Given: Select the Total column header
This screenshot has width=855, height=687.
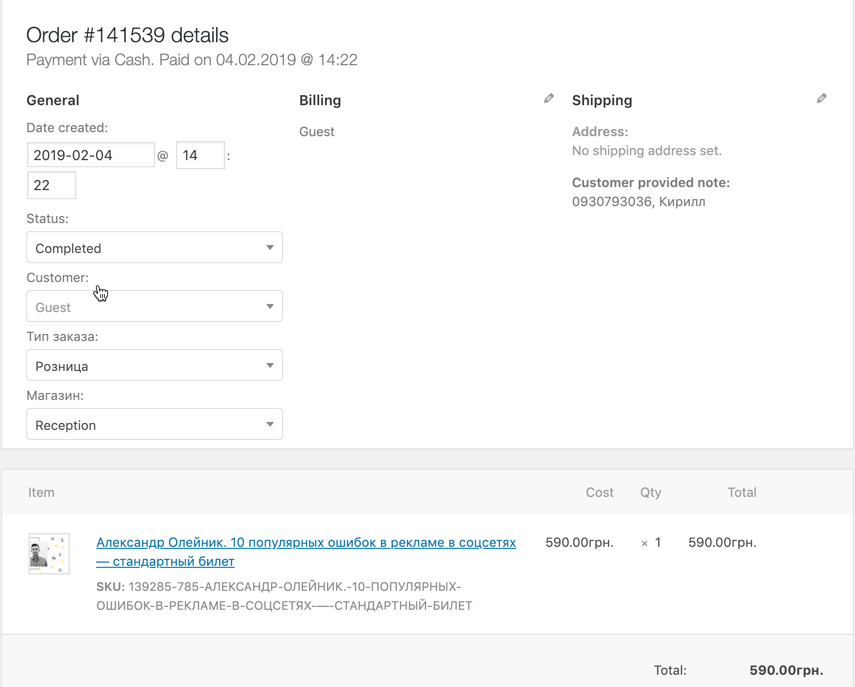Looking at the screenshot, I should 742,492.
